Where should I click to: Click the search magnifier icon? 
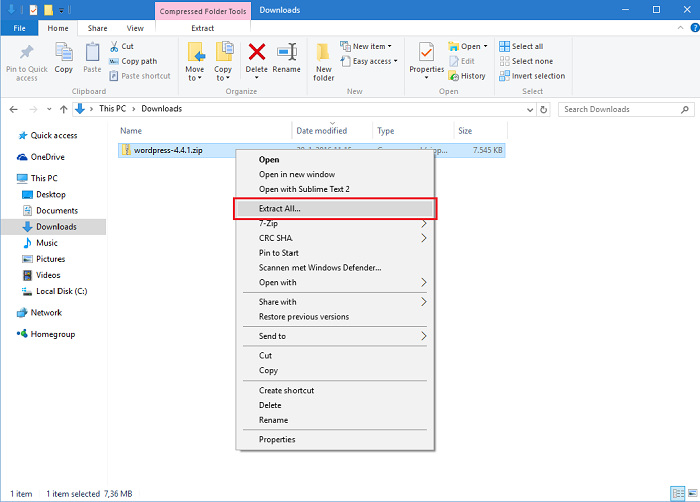click(685, 109)
